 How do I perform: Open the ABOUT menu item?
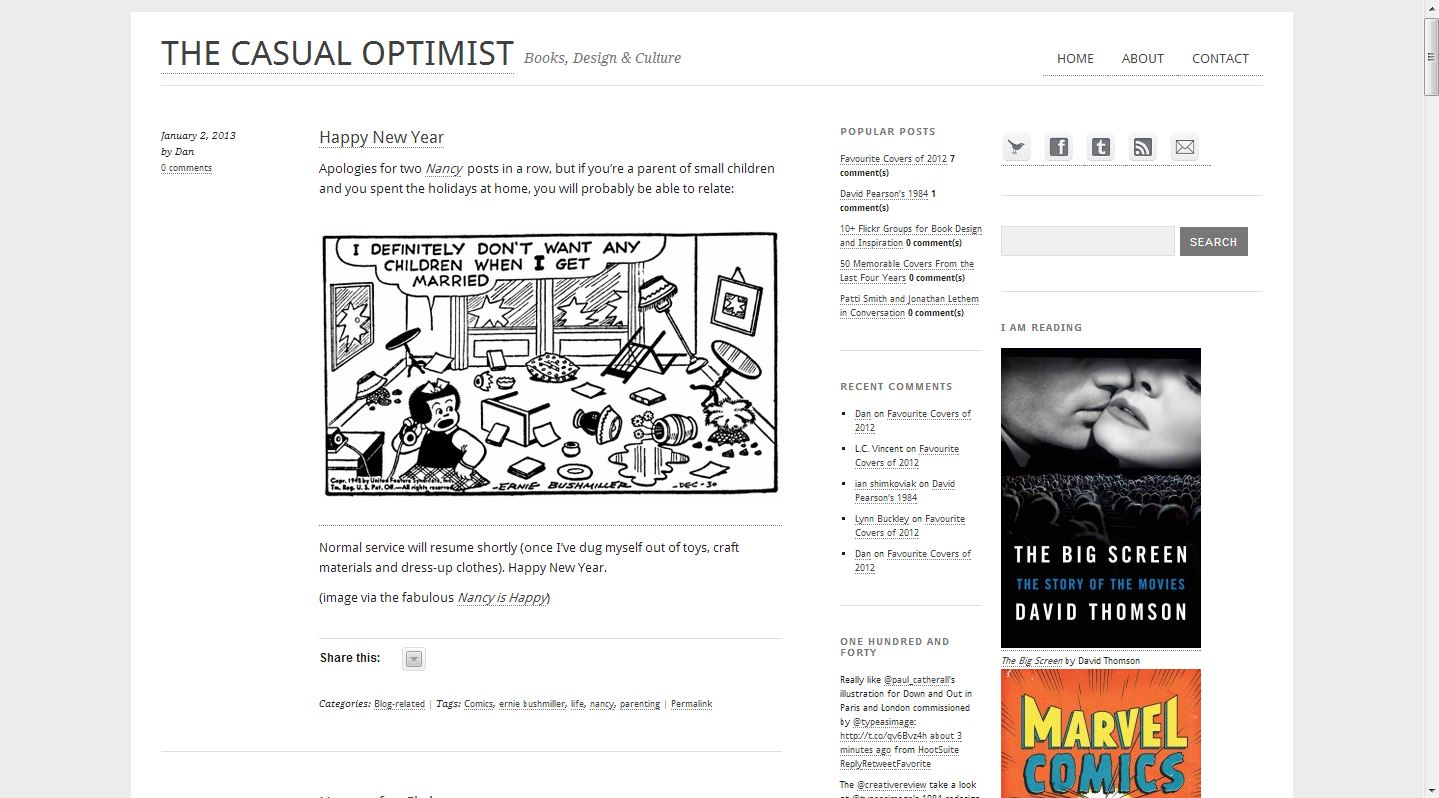1142,58
